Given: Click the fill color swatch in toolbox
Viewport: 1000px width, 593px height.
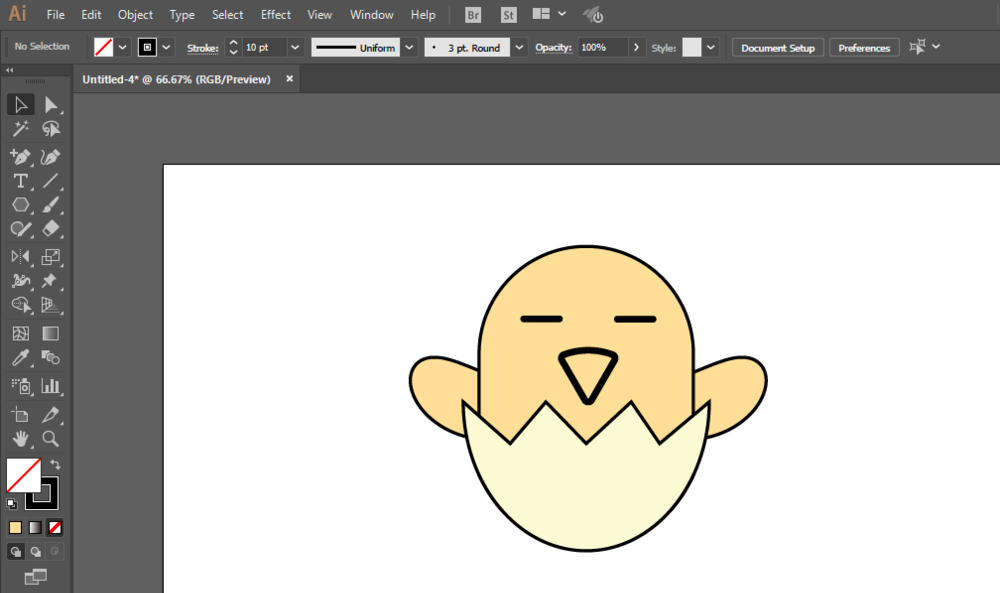Looking at the screenshot, I should [x=22, y=475].
